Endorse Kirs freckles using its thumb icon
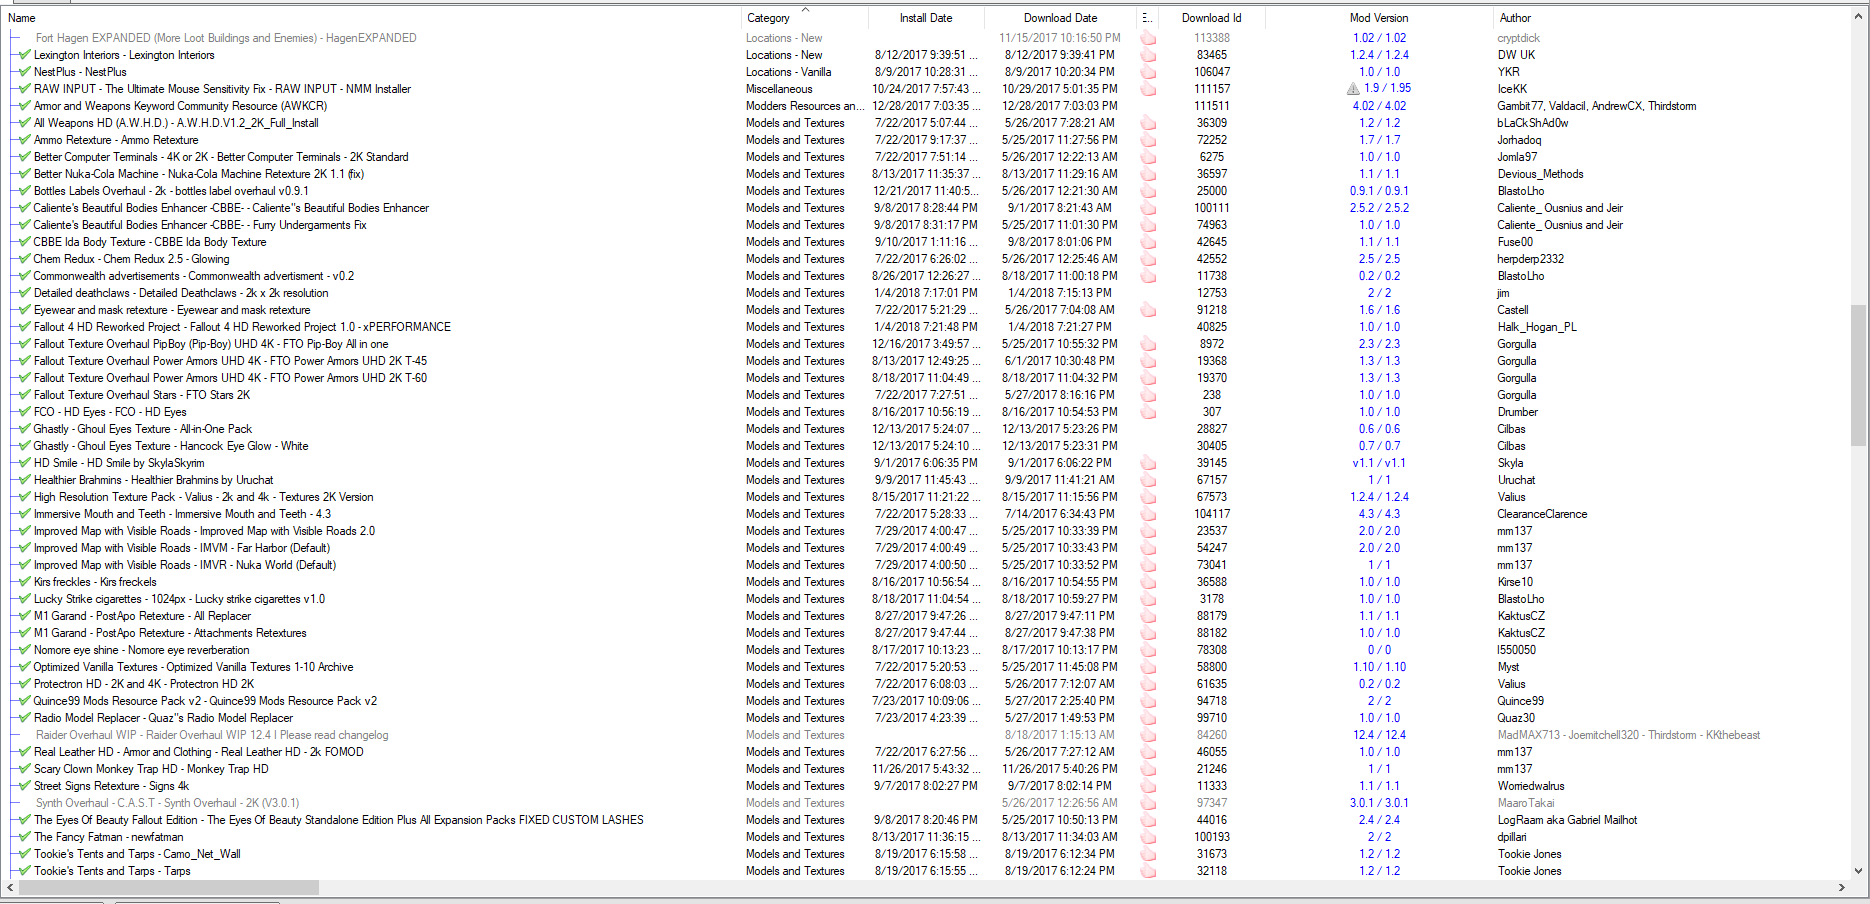The height and width of the screenshot is (904, 1870). [1148, 582]
